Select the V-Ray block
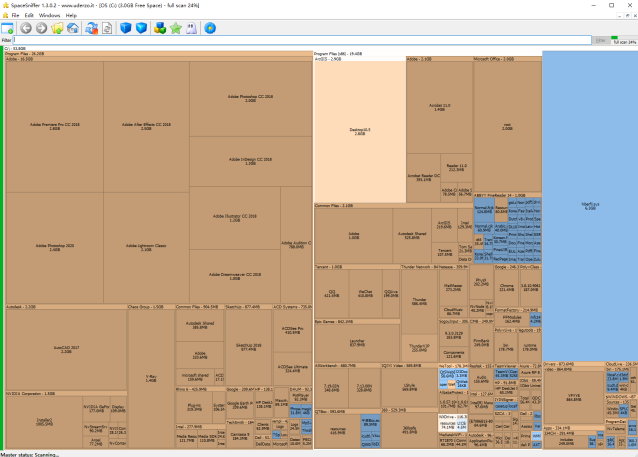Image resolution: width=638 pixels, height=457 pixels. point(151,378)
